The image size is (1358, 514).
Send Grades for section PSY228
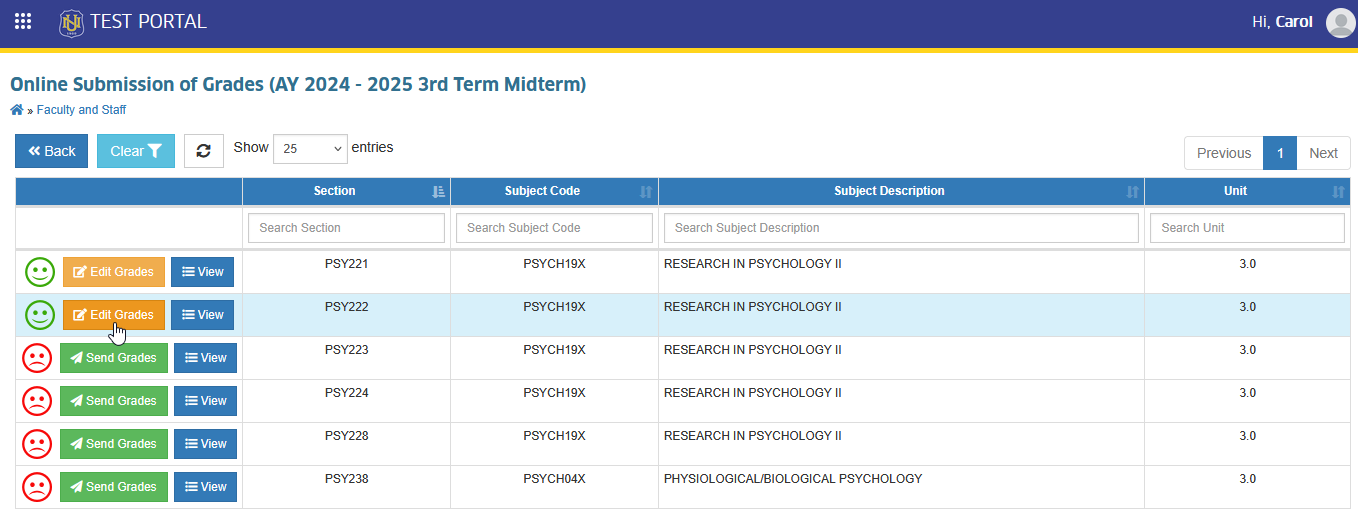click(114, 444)
